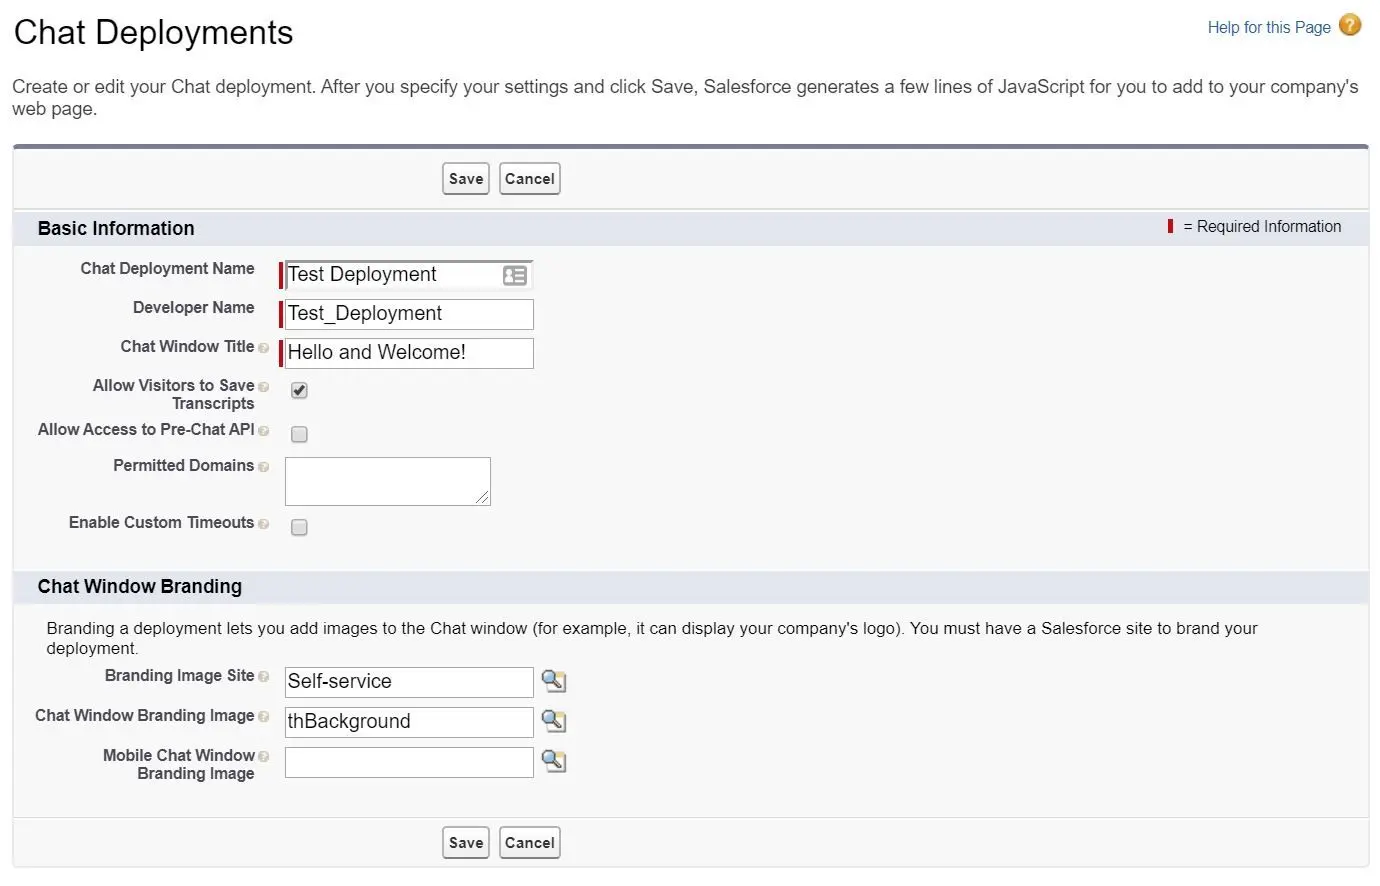Tick the Enable Custom Timeouts checkbox
The width and height of the screenshot is (1380, 886).
click(299, 527)
